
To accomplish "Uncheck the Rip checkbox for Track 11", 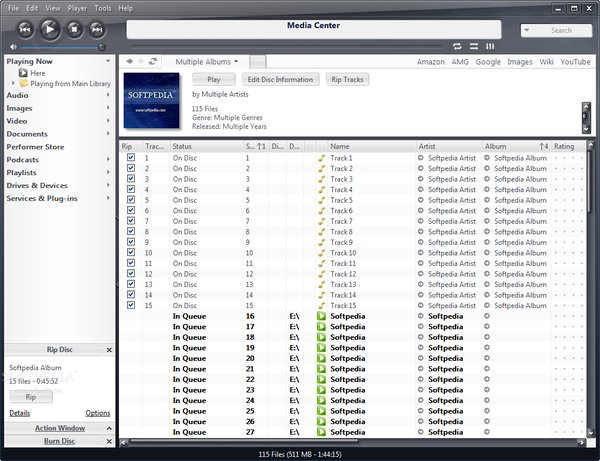I will pyautogui.click(x=131, y=263).
